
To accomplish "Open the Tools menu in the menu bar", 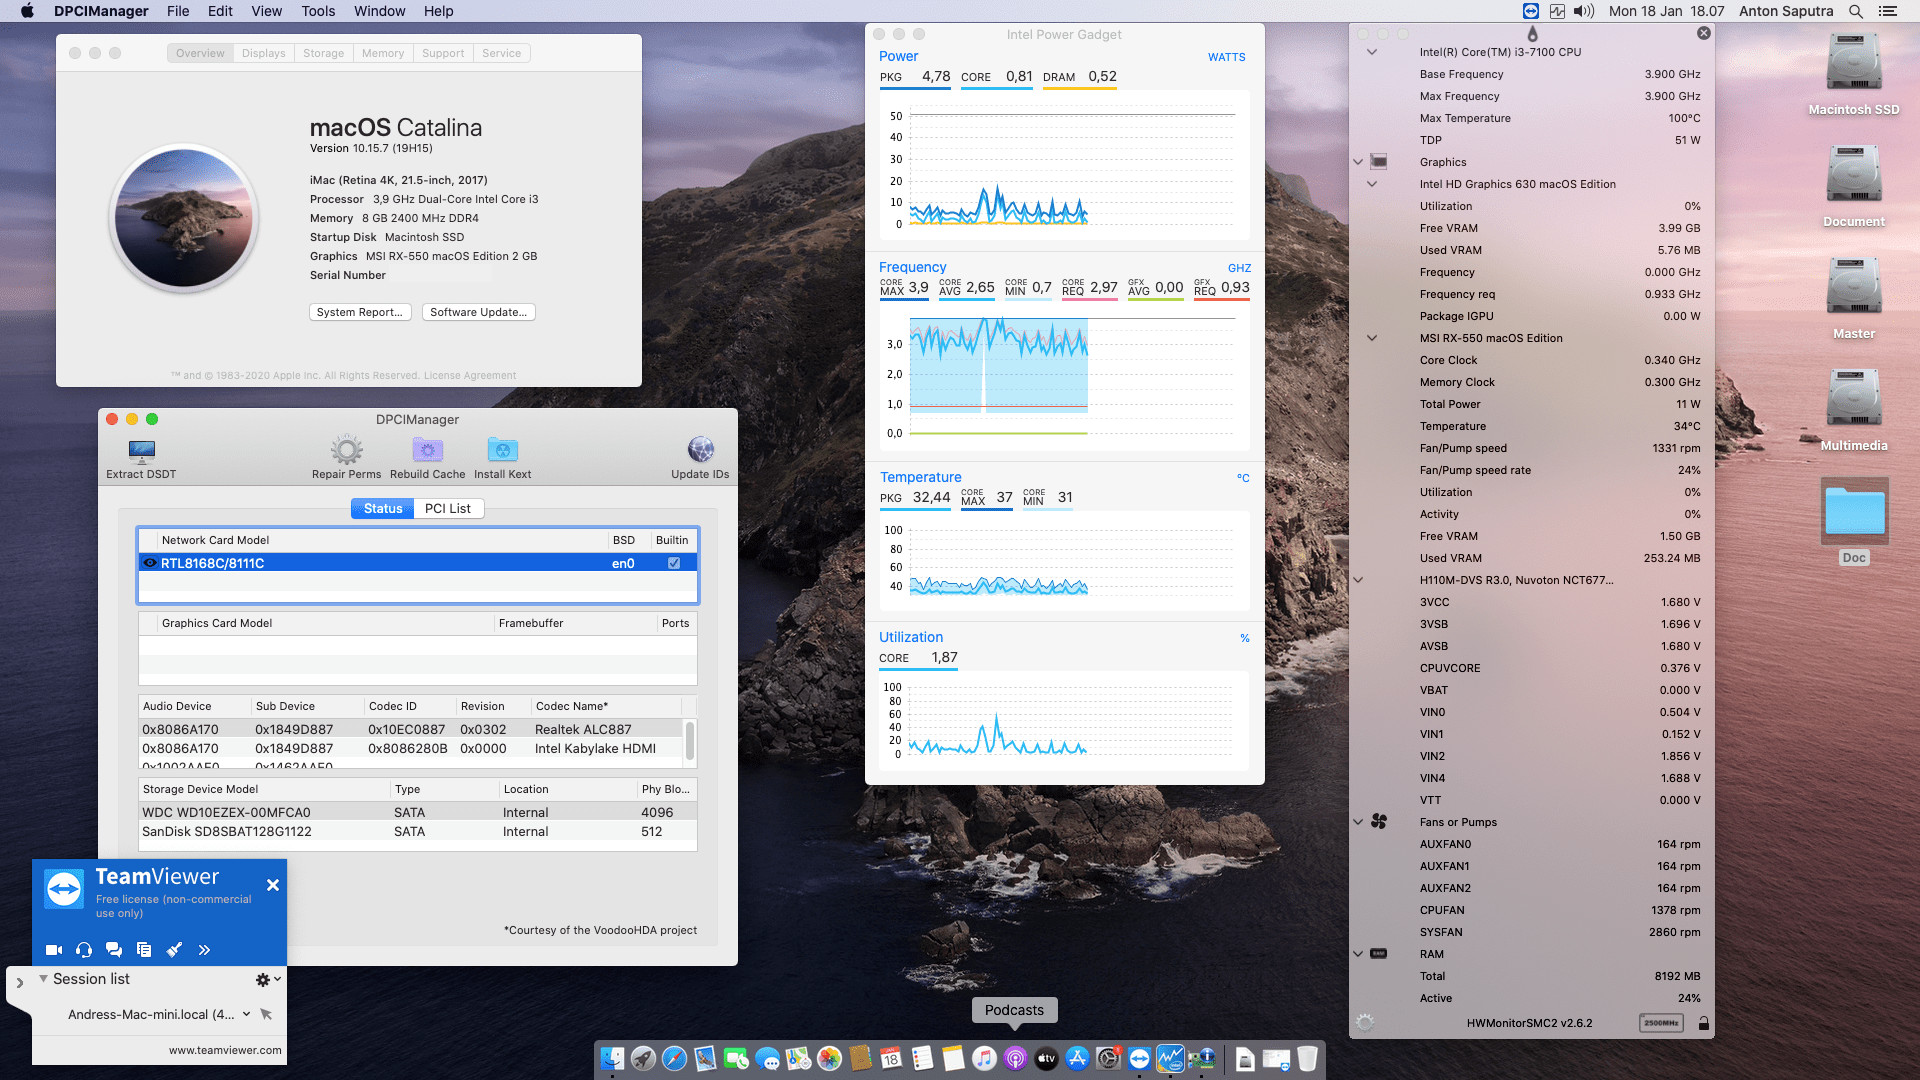I will [x=318, y=11].
